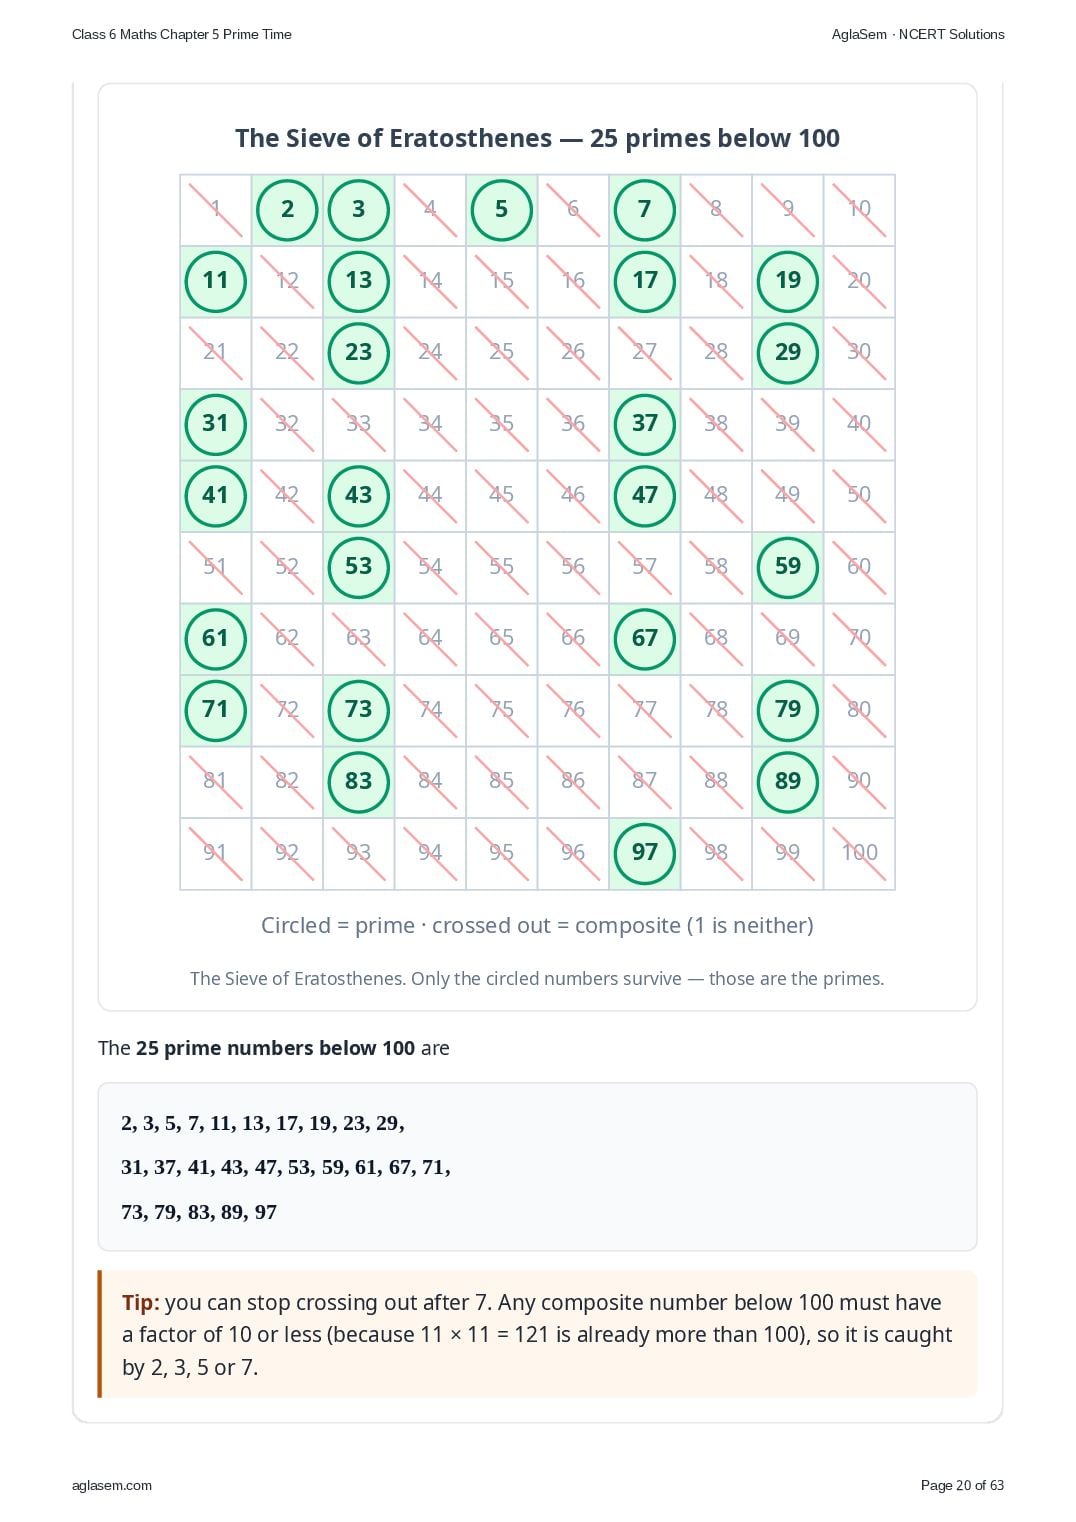Click the circled prime 71
This screenshot has height=1522, width=1076.
pyautogui.click(x=215, y=710)
